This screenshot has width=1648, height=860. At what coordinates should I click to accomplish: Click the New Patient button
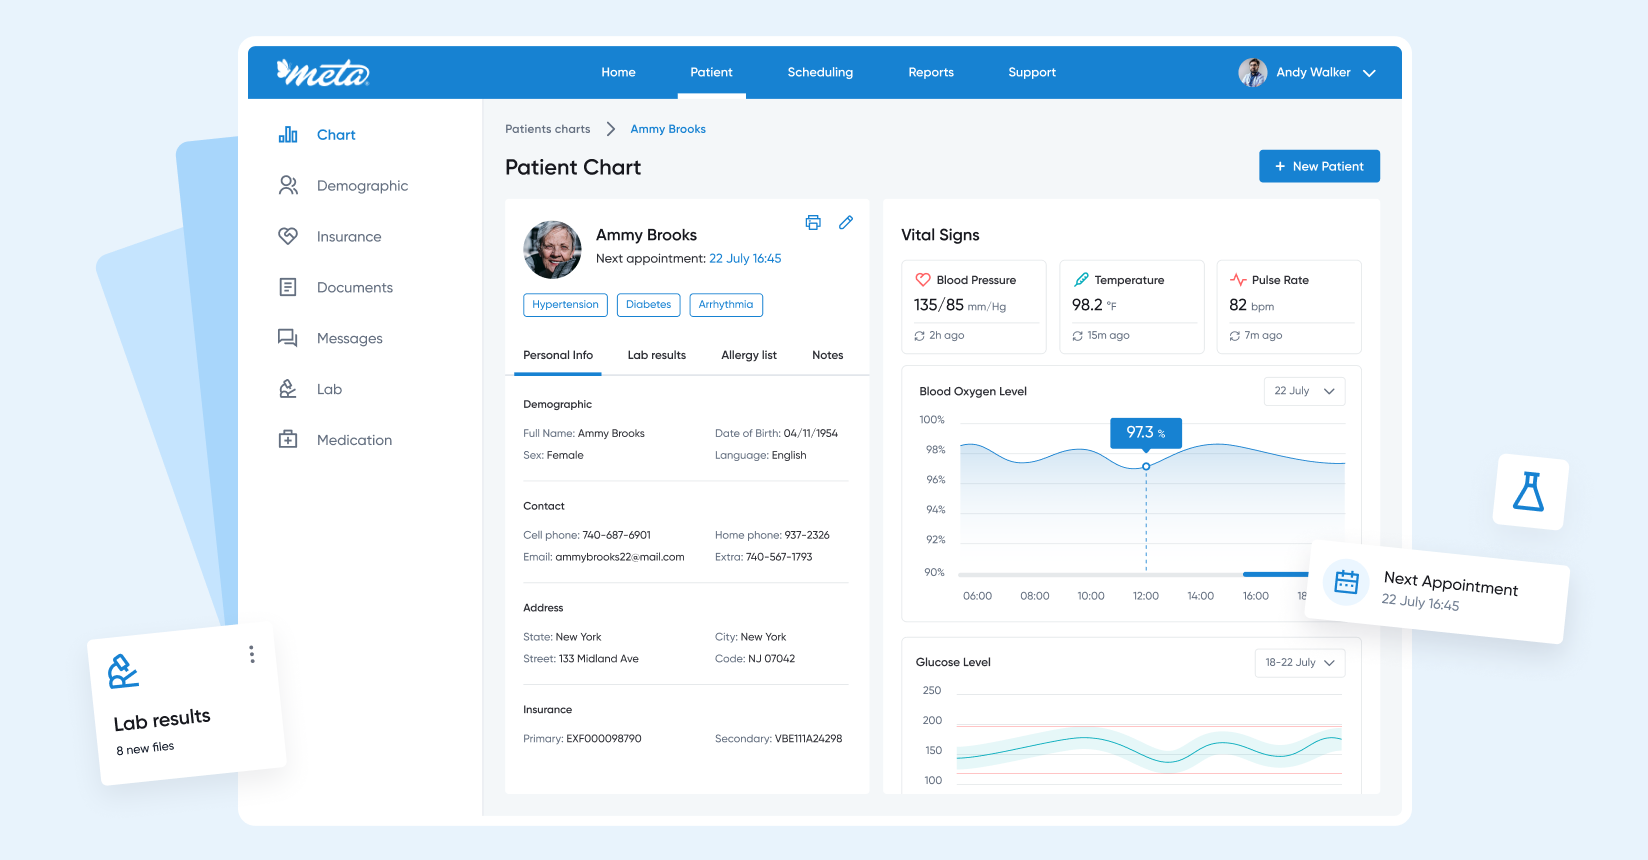pyautogui.click(x=1319, y=166)
